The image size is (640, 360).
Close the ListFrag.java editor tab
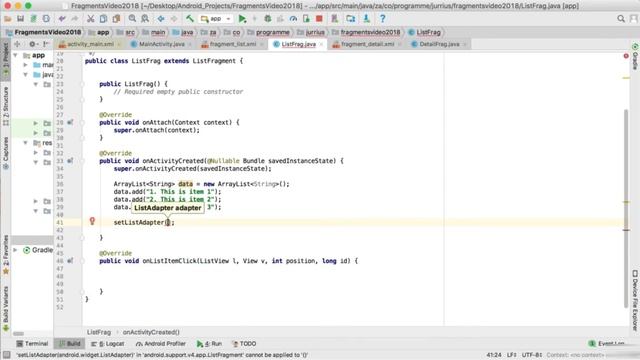(x=321, y=44)
